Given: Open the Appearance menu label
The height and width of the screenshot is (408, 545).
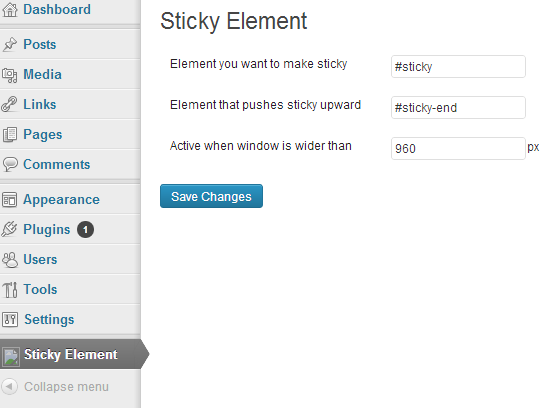Looking at the screenshot, I should 61,199.
